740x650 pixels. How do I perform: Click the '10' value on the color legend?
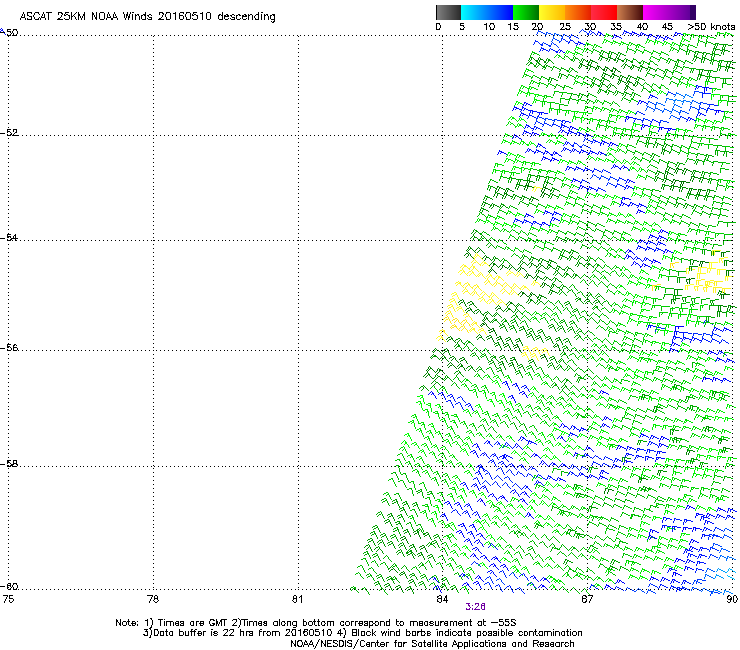tap(489, 27)
